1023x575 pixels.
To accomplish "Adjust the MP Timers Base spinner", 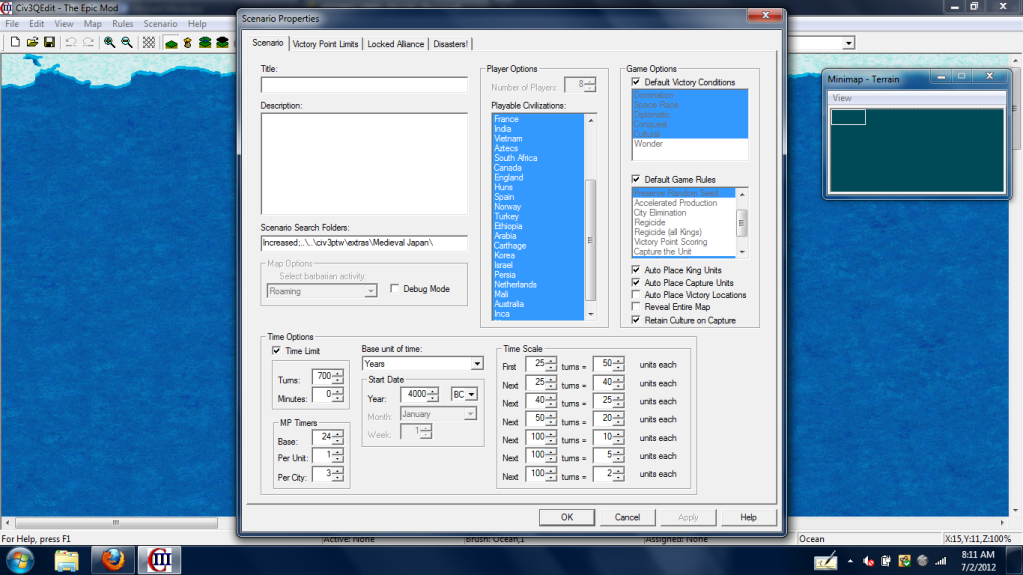I will [x=338, y=437].
